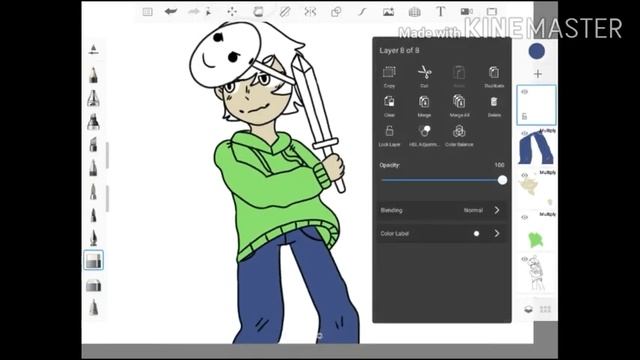Open the Shapes draw-style tool
640x360 pixels.
pos(336,11)
